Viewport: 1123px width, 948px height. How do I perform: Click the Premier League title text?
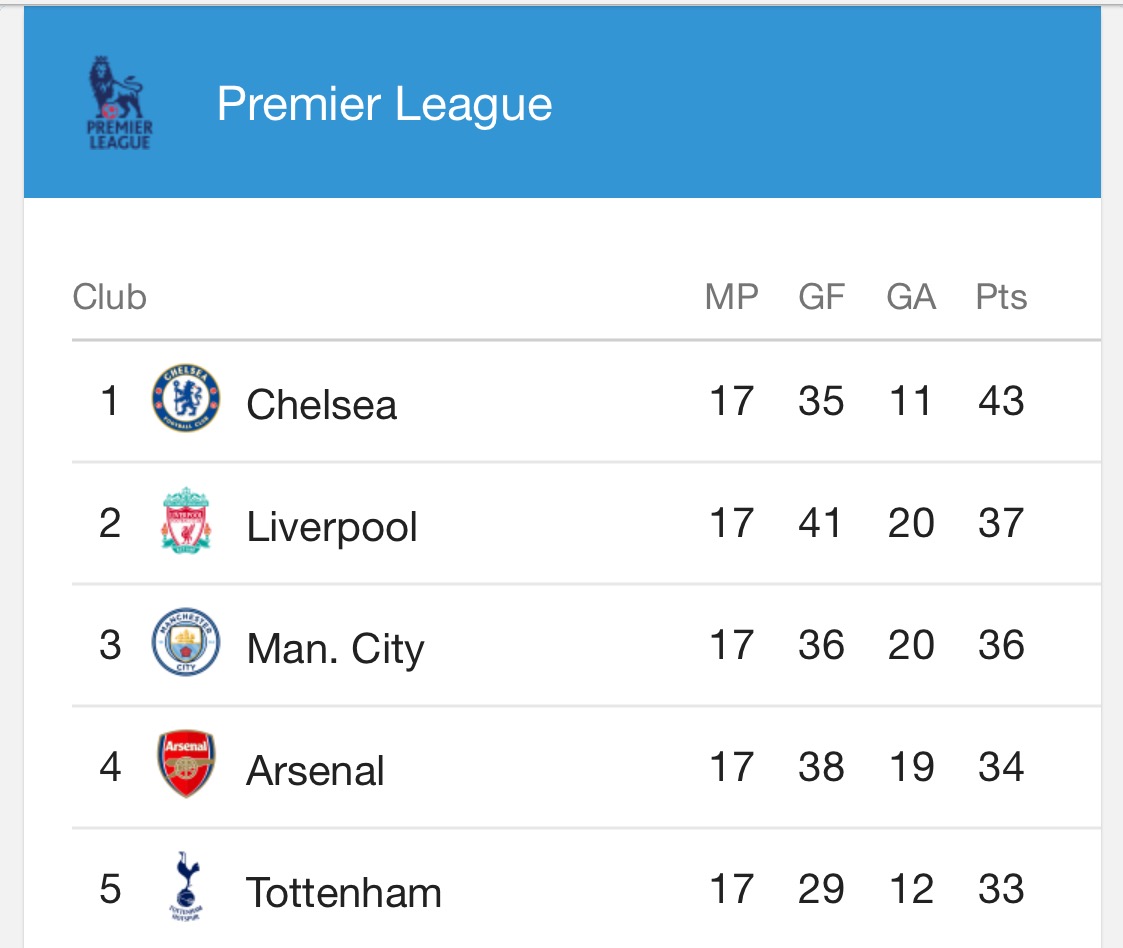(387, 102)
